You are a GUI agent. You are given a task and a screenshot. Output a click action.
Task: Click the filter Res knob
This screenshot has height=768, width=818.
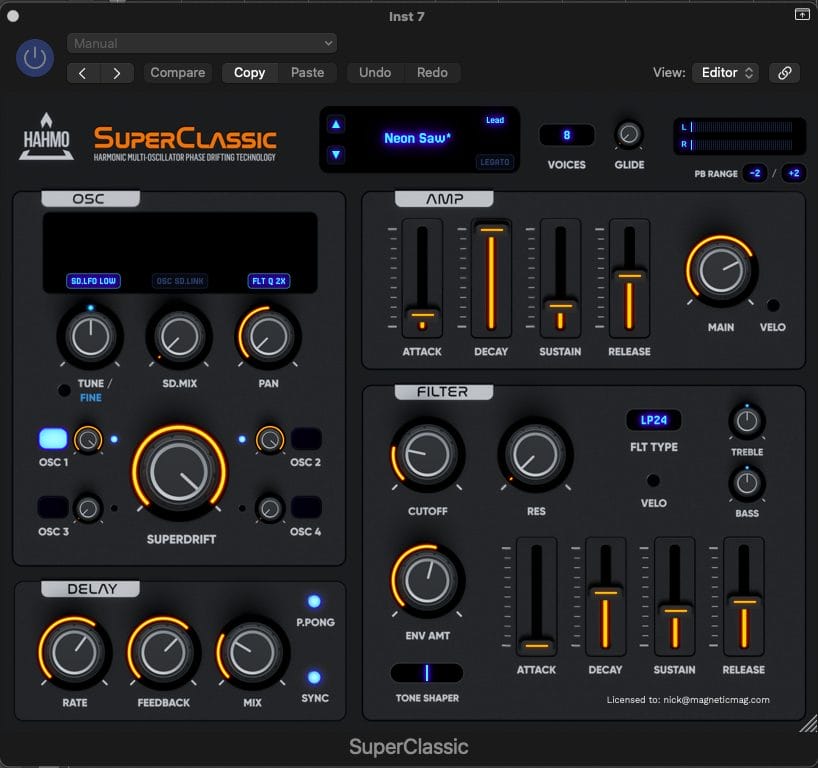(535, 454)
